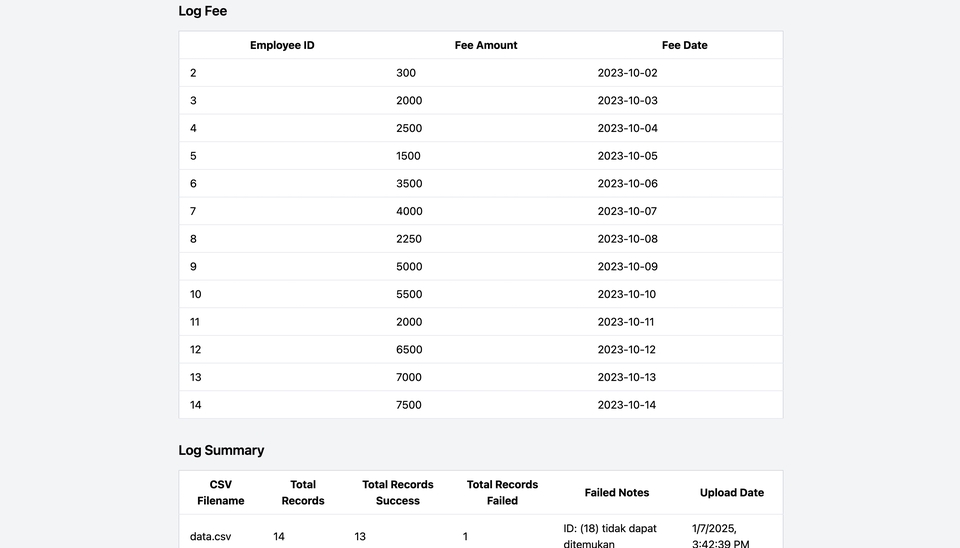This screenshot has width=960, height=548.
Task: Click the CSV Filename column header
Action: [x=220, y=492]
